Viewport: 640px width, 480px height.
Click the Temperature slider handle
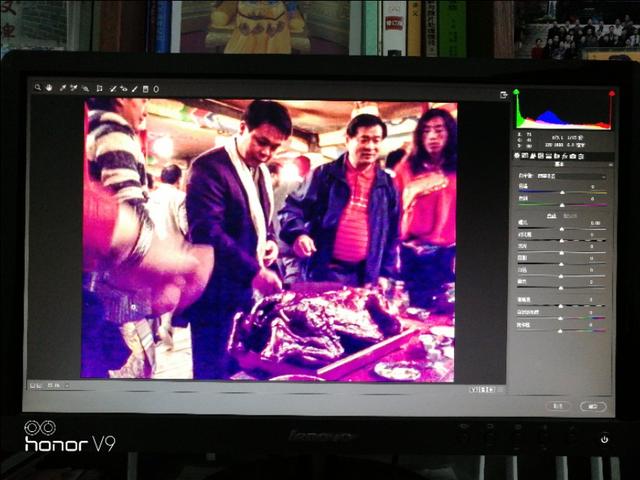pos(563,192)
